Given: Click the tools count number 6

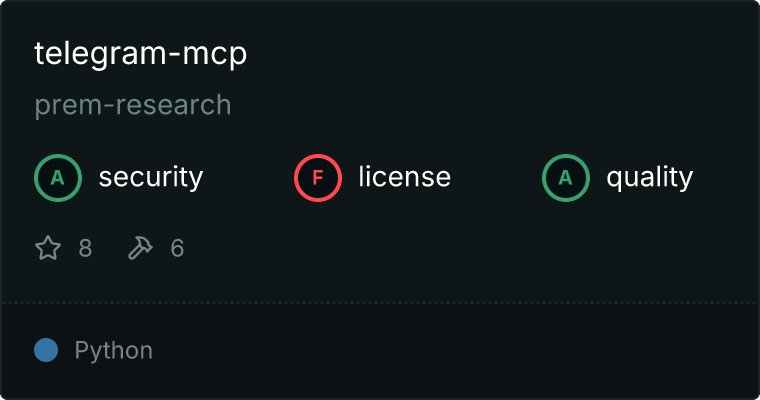Looking at the screenshot, I should 177,248.
